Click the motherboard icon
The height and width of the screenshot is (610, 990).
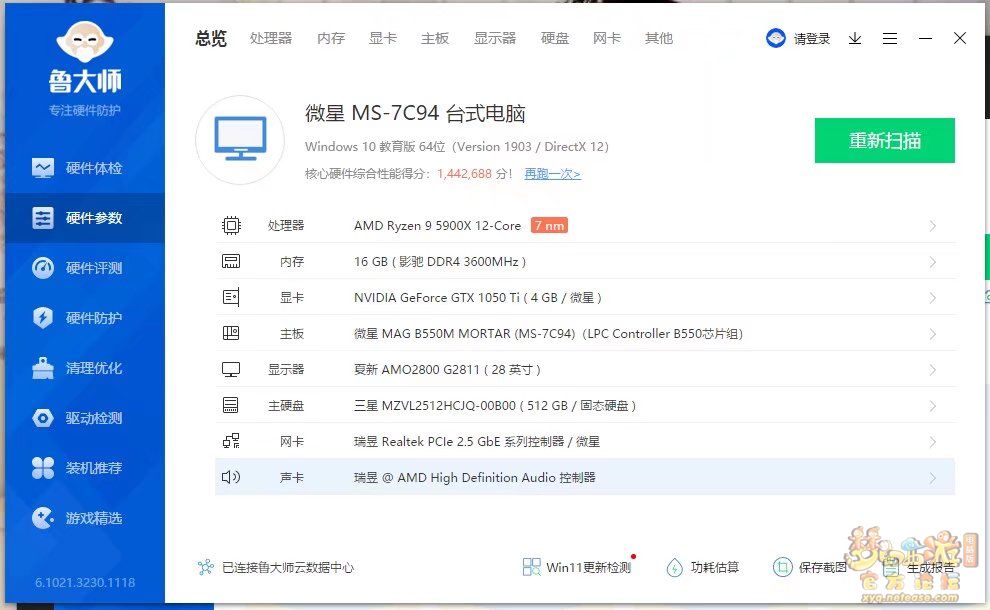(231, 333)
